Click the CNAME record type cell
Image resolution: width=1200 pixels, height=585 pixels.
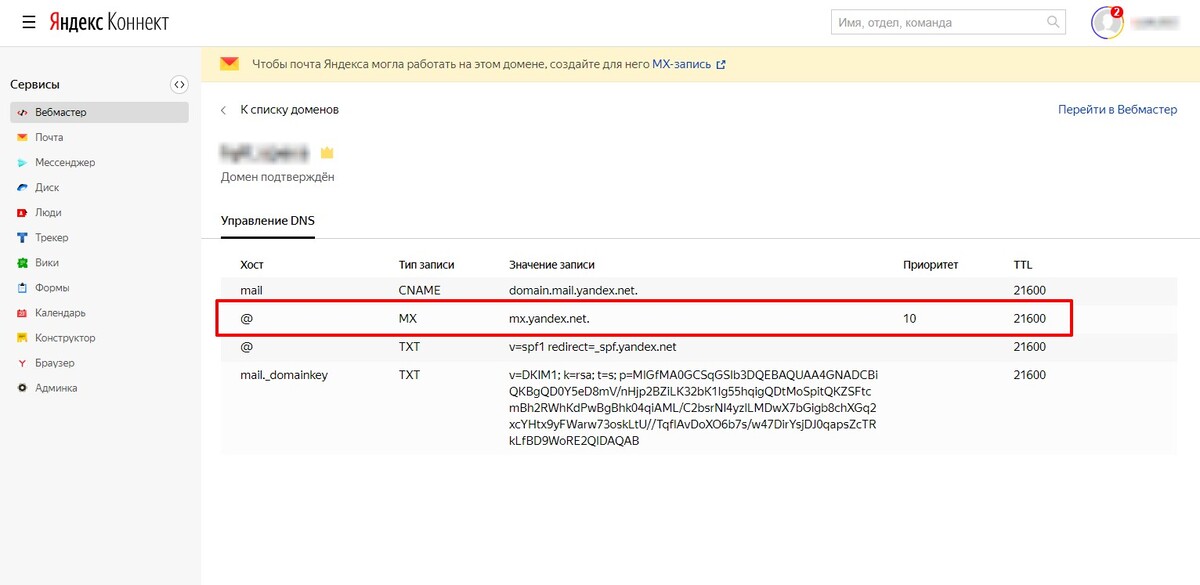[x=419, y=291]
